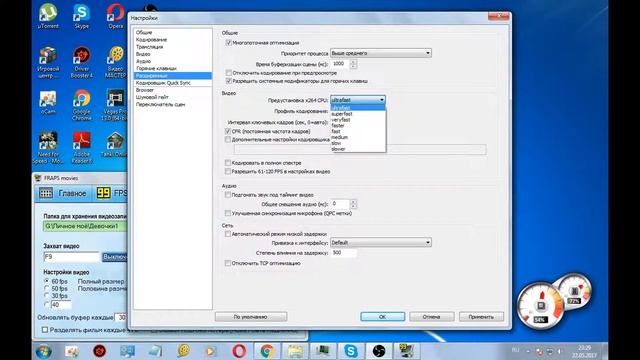Click the По умолчанию button
The image size is (640, 360).
pos(251,317)
